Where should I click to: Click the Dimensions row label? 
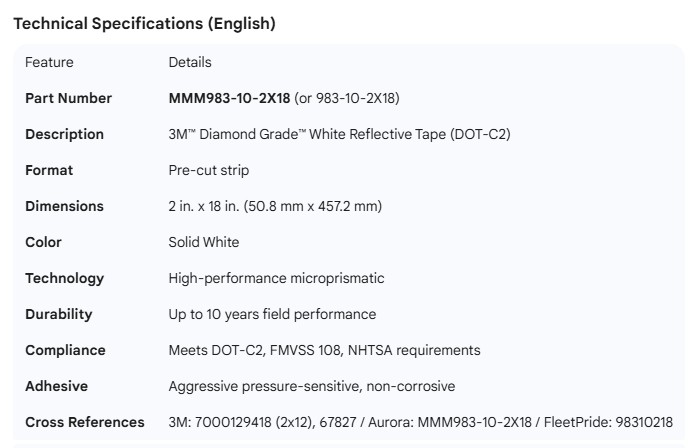pyautogui.click(x=64, y=206)
